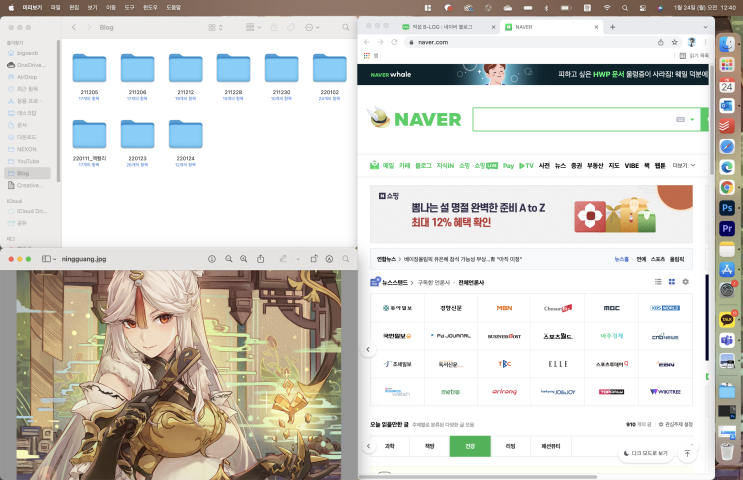The height and width of the screenshot is (480, 743).
Task: Expand the Naver 더보기 services menu
Action: [x=684, y=165]
